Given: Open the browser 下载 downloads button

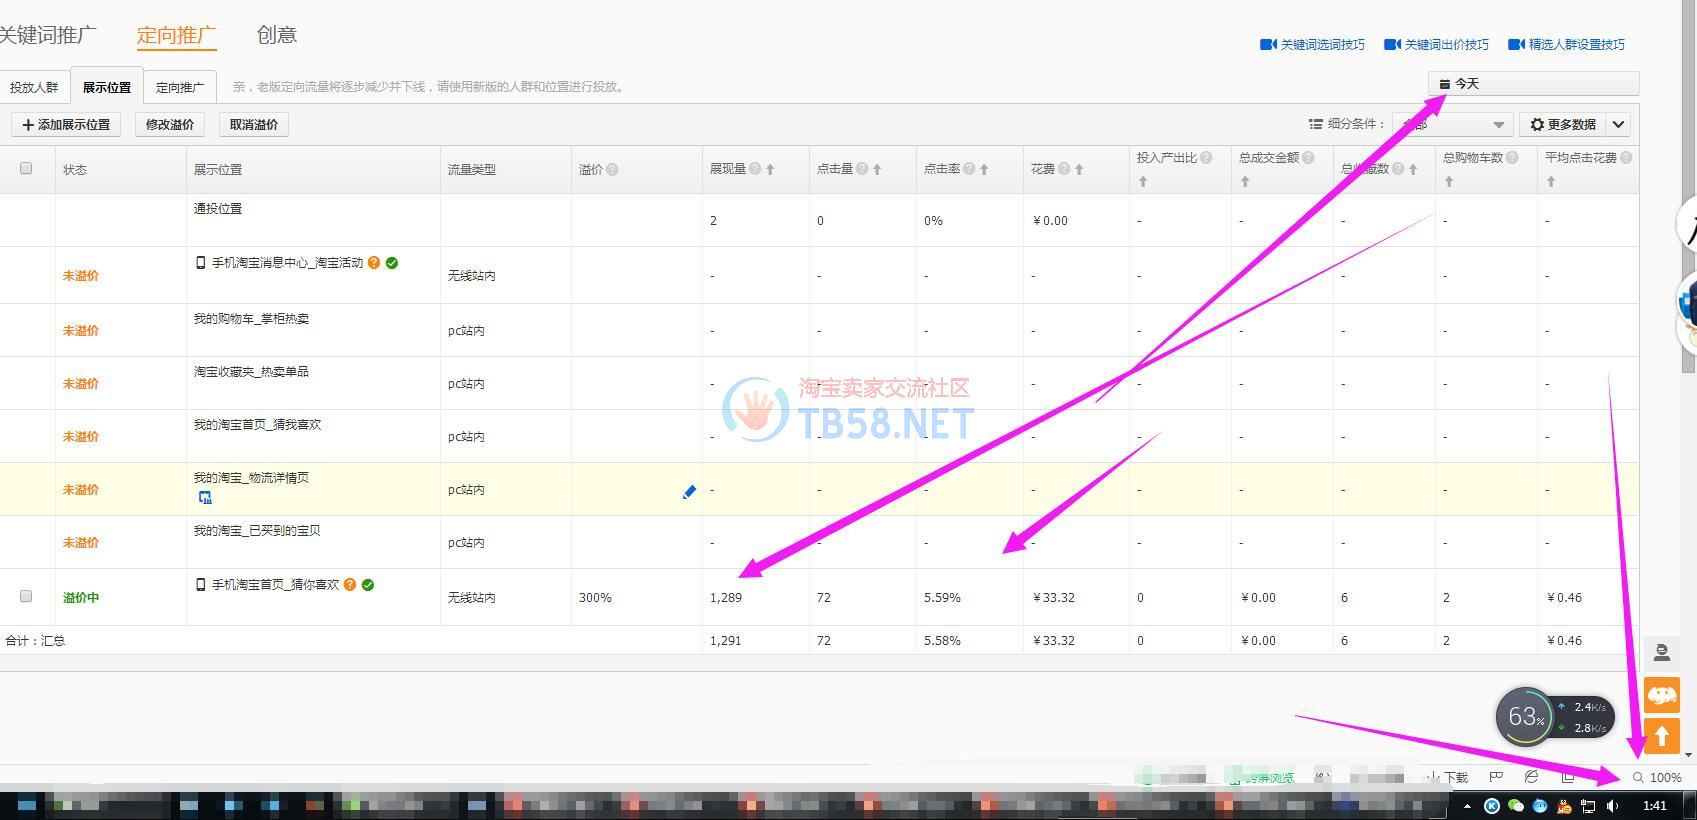Looking at the screenshot, I should 1449,777.
